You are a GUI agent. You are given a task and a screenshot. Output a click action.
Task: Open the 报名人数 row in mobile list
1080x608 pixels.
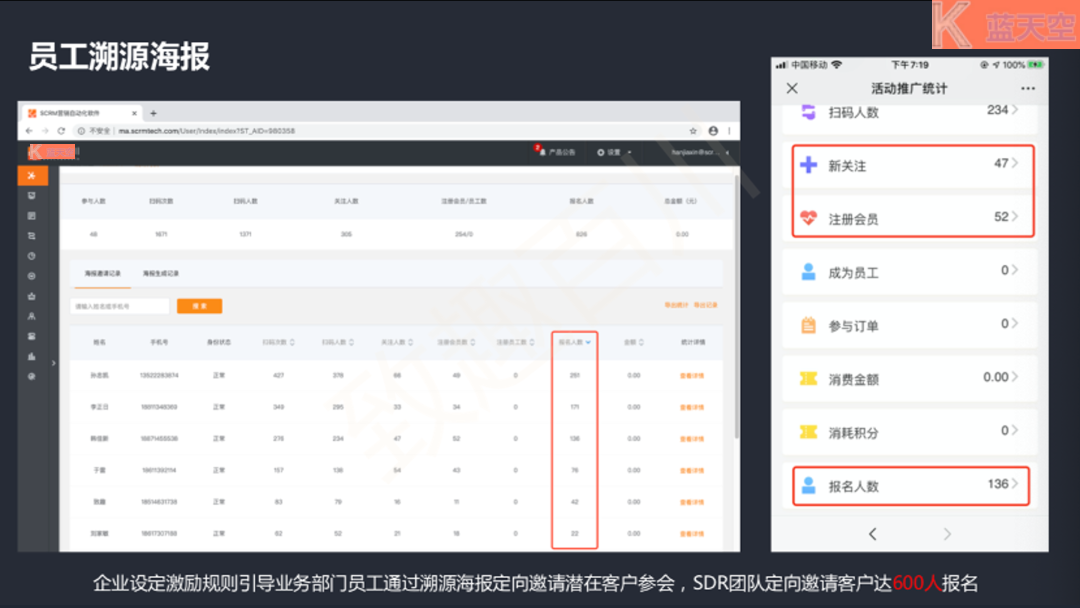coord(910,486)
